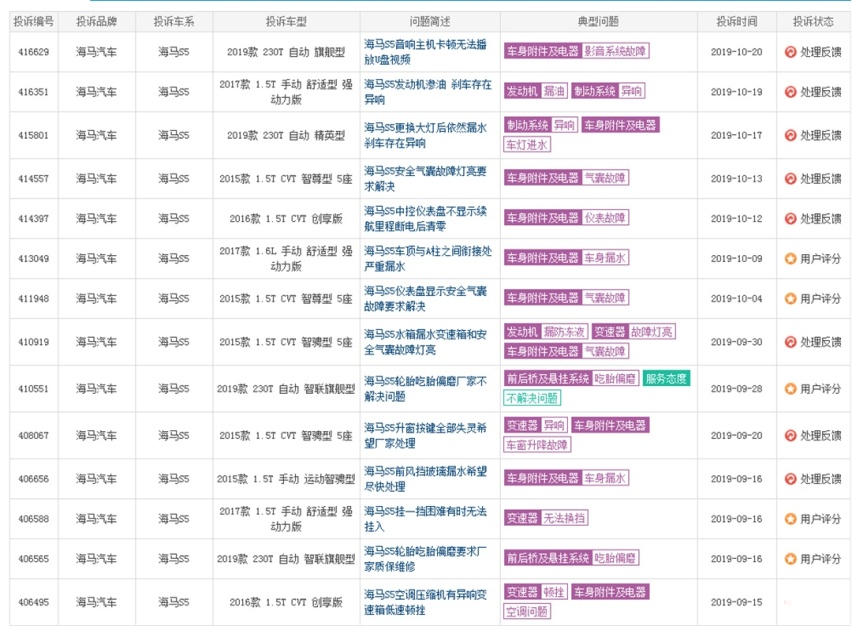852x626 pixels.
Task: Click the 用户评分 star icon for complaint 406565
Action: click(x=791, y=559)
